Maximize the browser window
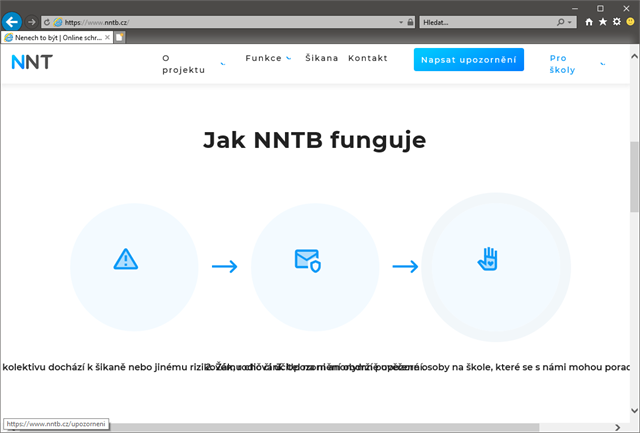This screenshot has width=640, height=433. [x=600, y=8]
